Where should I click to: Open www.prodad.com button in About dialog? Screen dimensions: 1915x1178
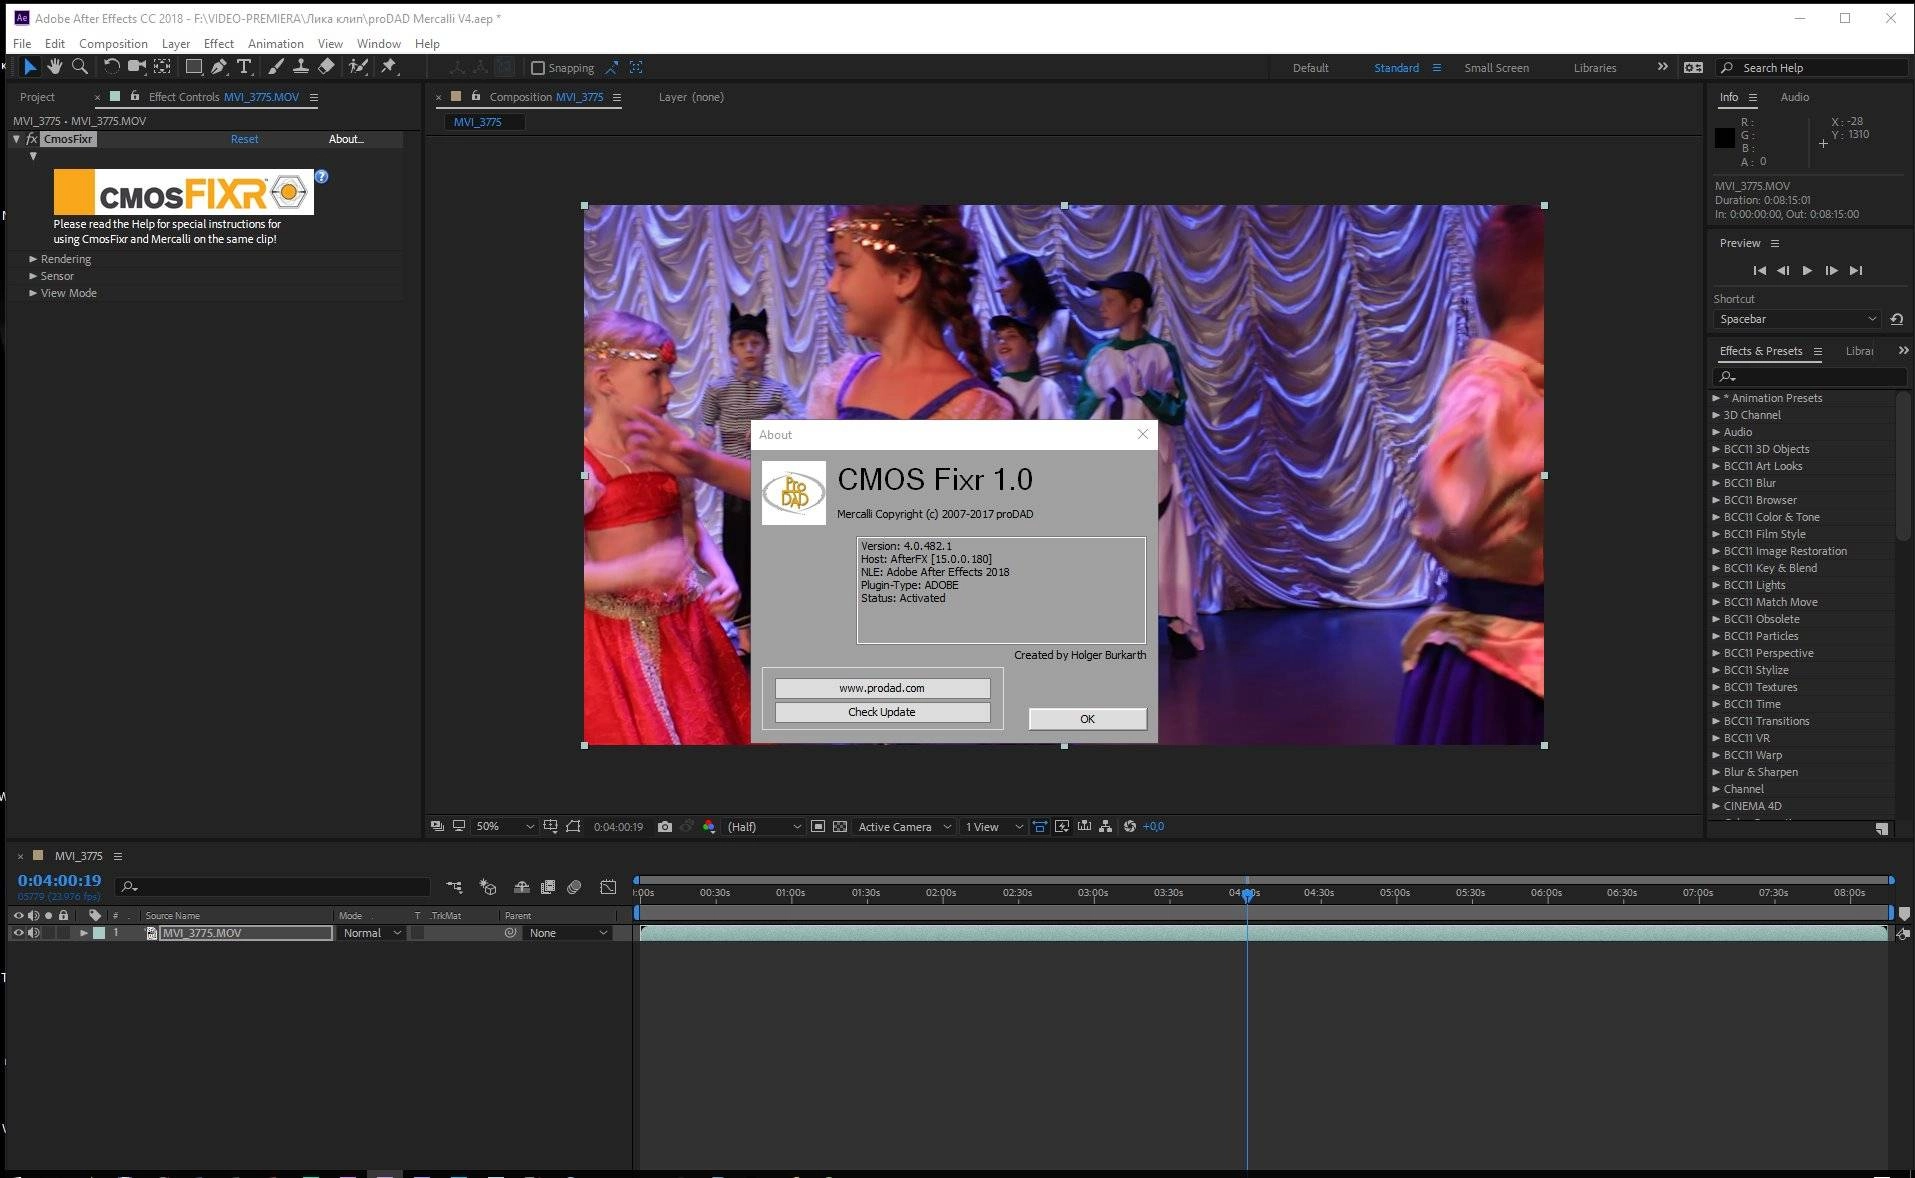click(x=882, y=688)
